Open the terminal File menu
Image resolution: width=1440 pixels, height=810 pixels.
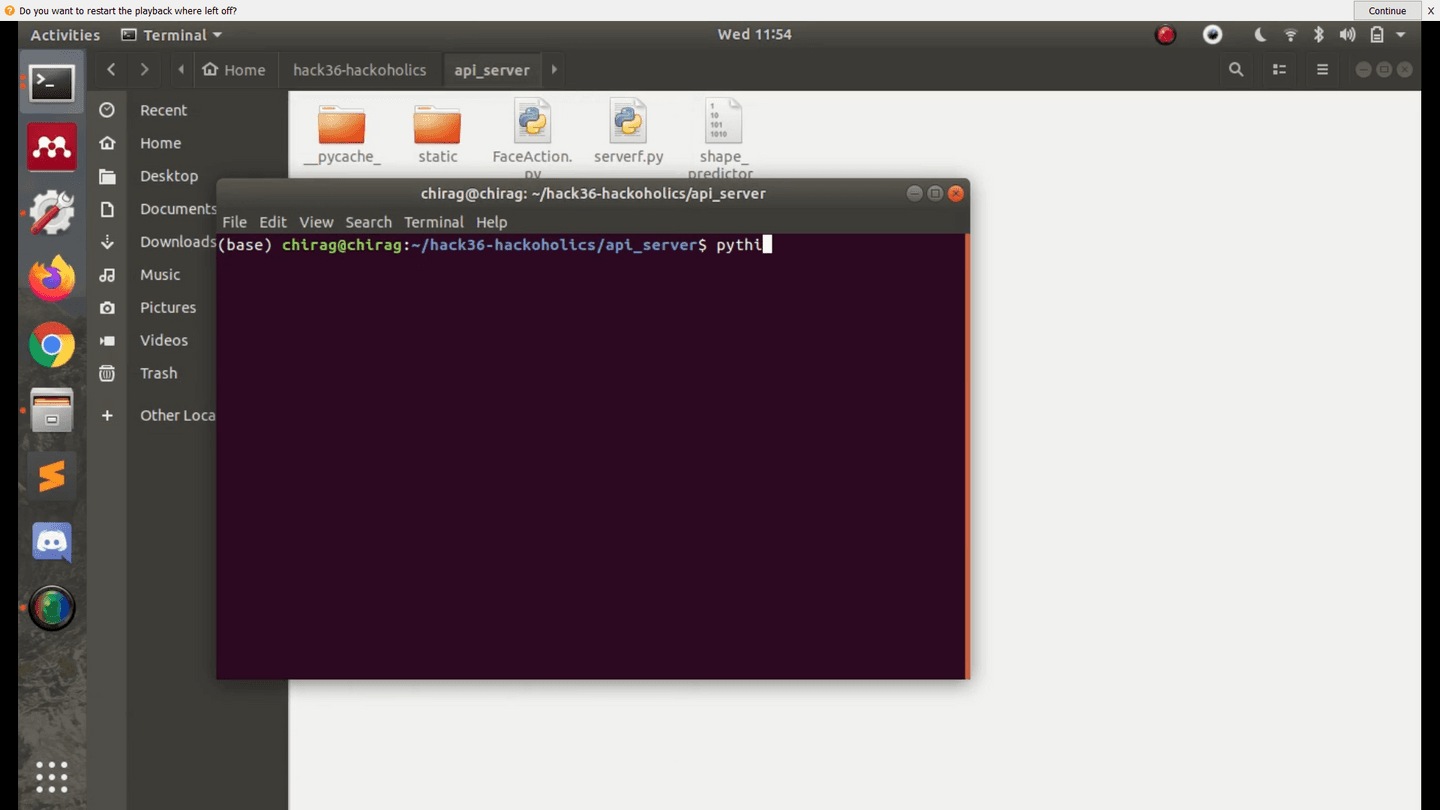234,222
